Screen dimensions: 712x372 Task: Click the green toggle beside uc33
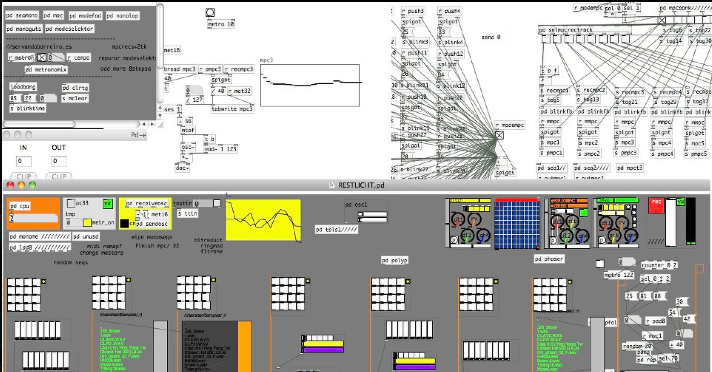(108, 203)
